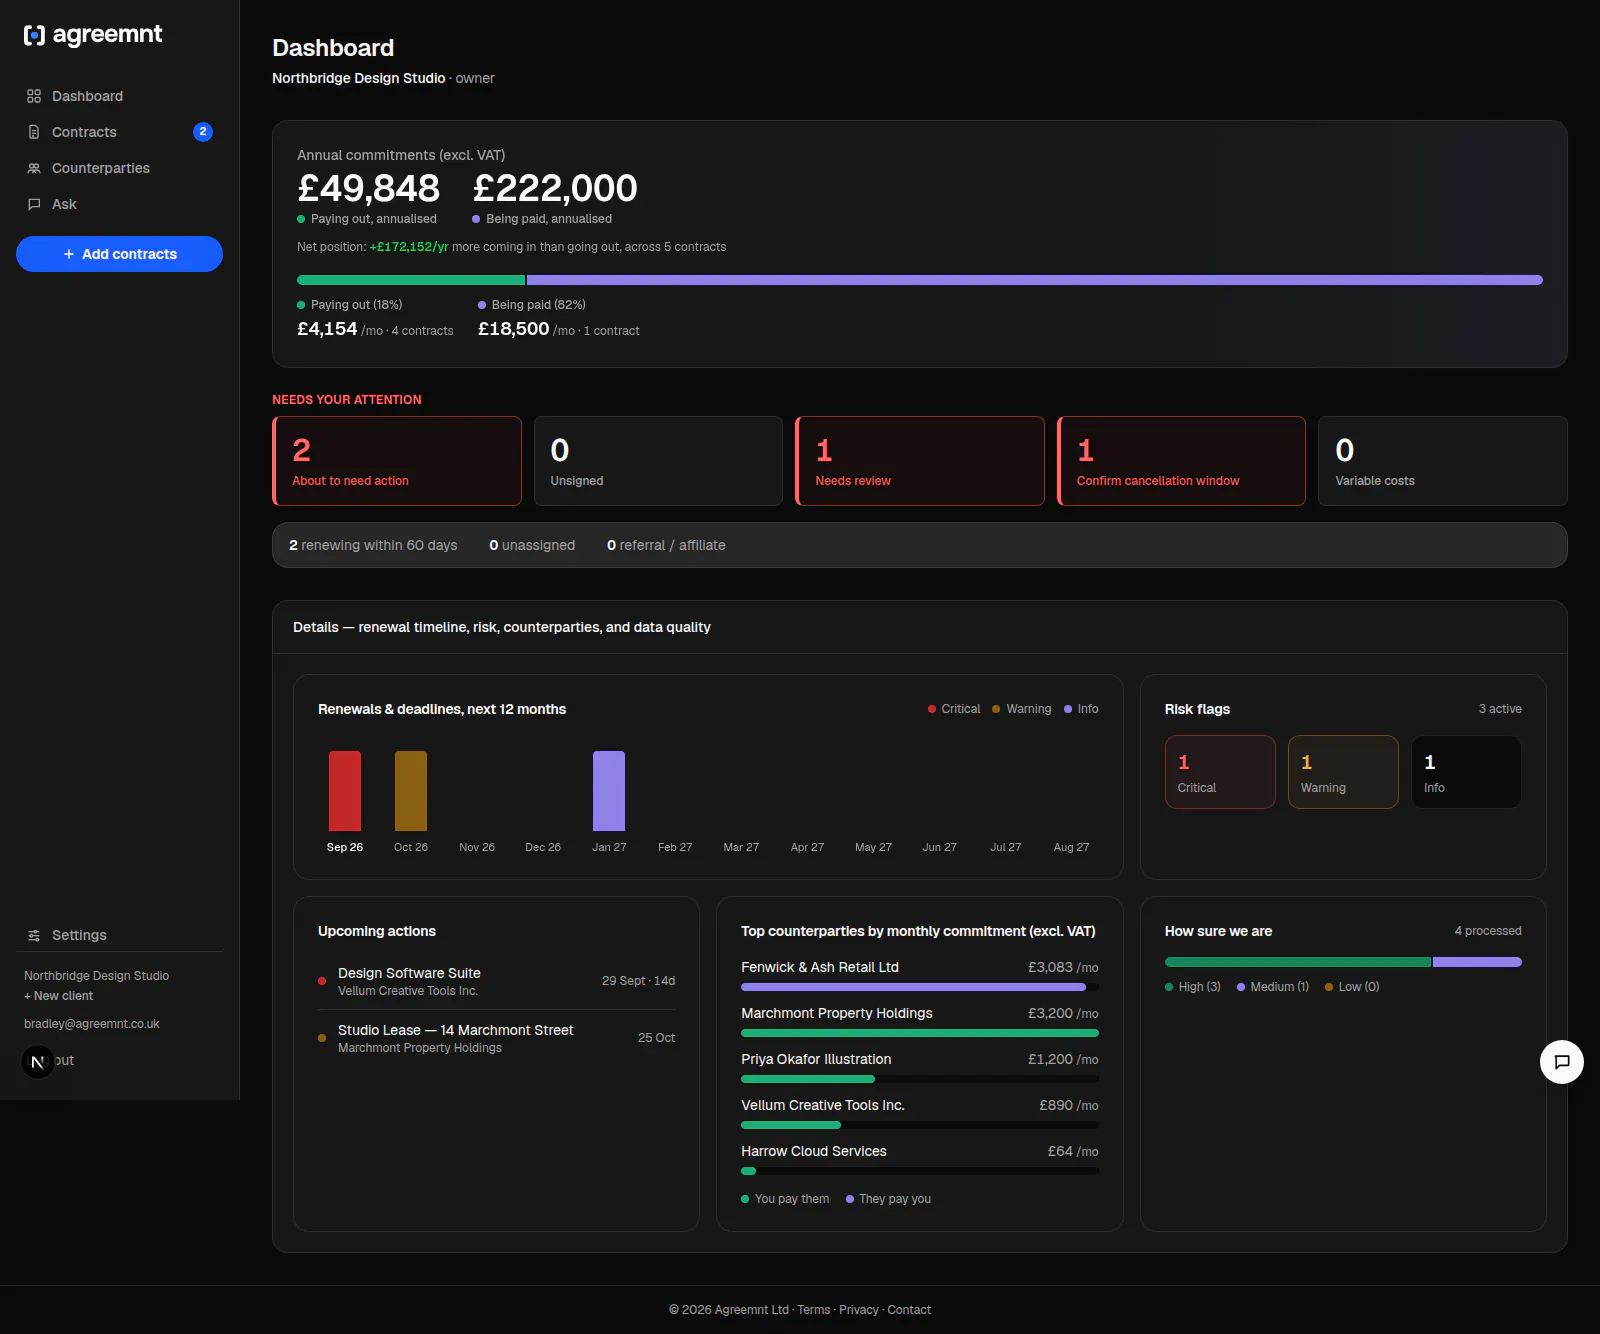The height and width of the screenshot is (1334, 1600).
Task: Open the Variable costs card
Action: pos(1443,461)
